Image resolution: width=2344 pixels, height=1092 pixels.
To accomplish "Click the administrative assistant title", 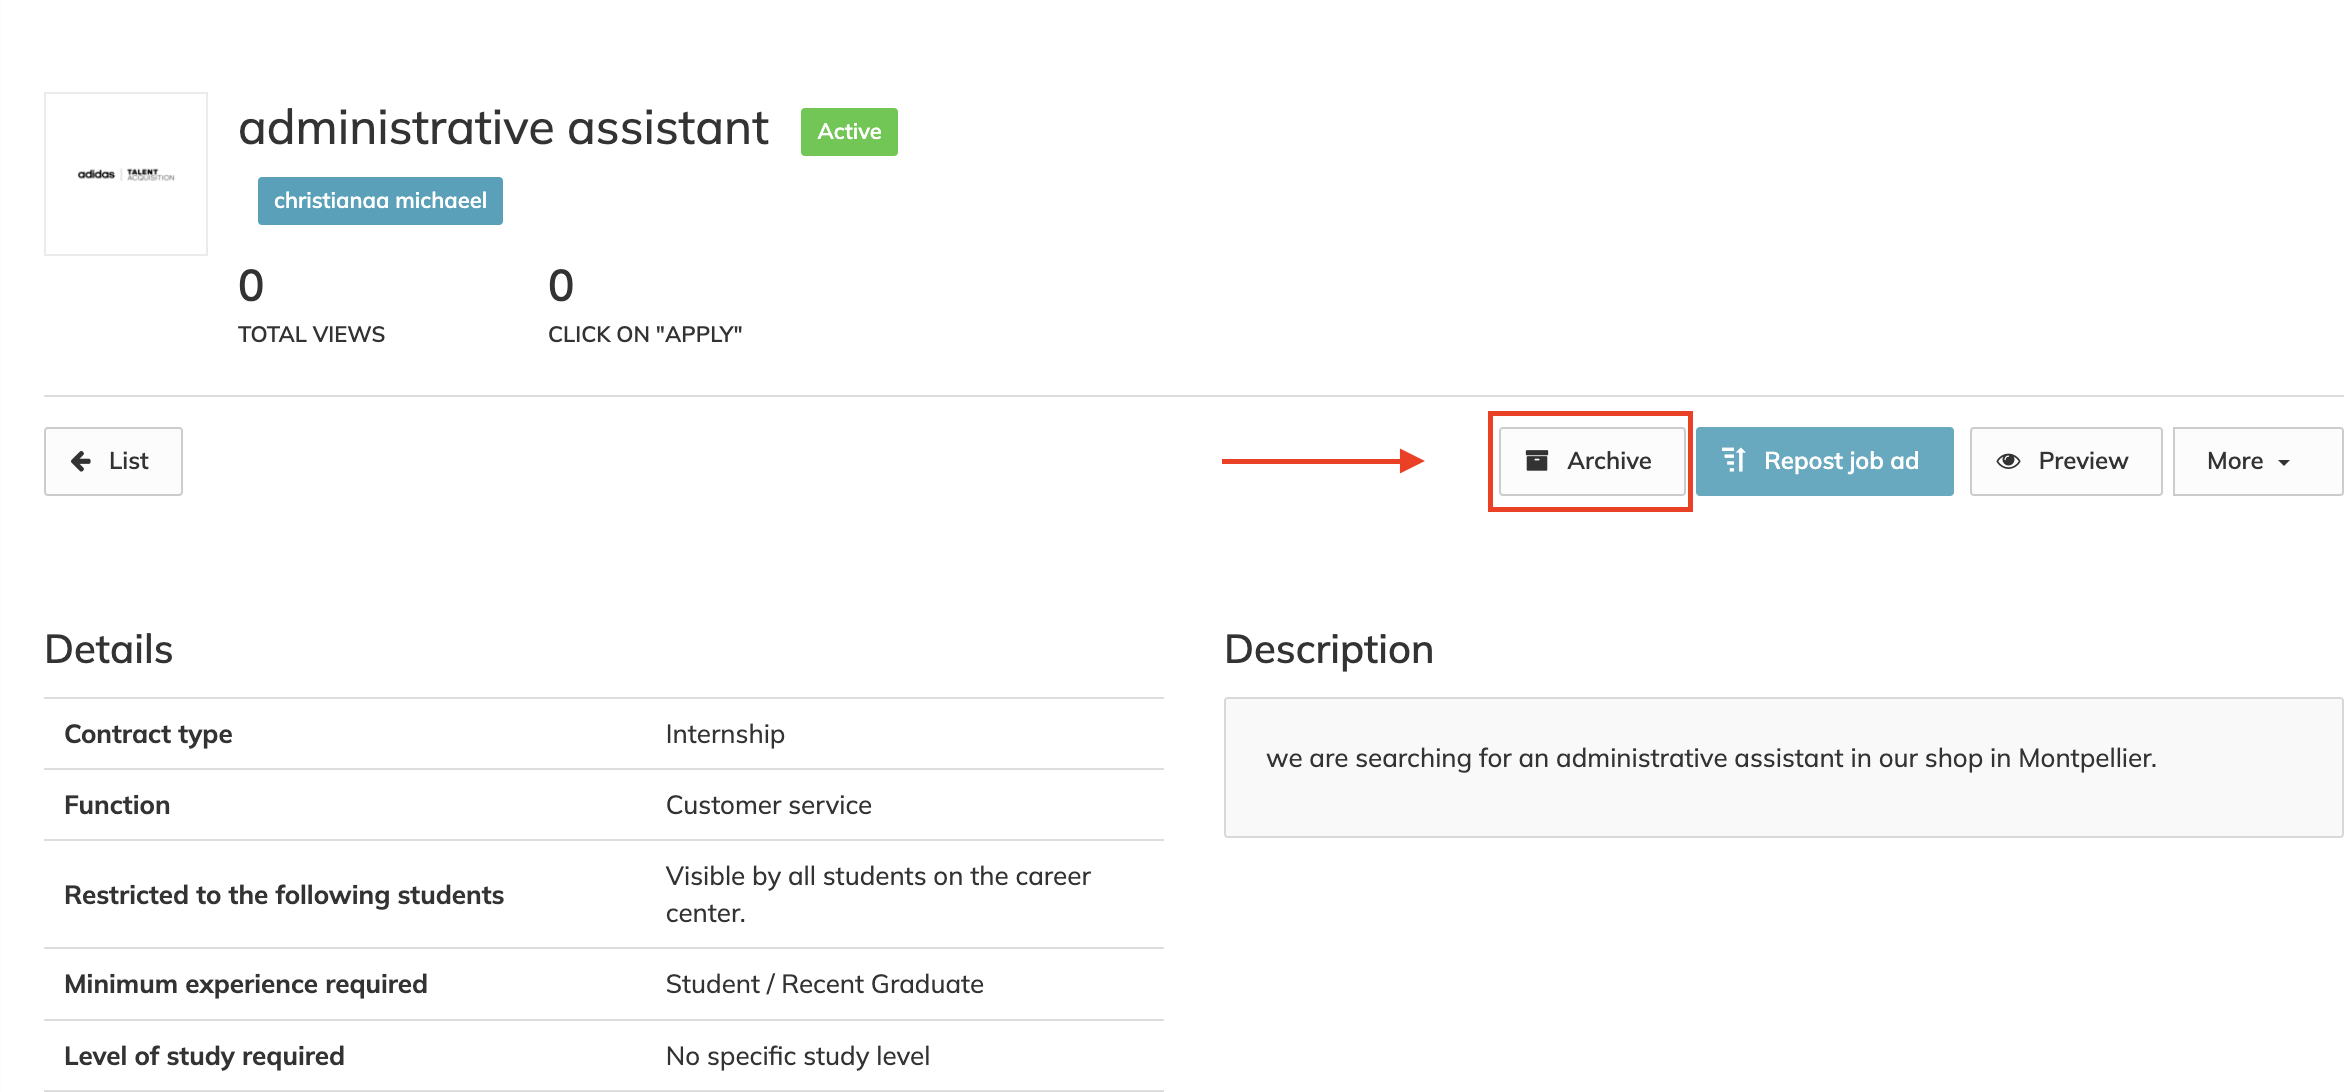I will point(503,129).
